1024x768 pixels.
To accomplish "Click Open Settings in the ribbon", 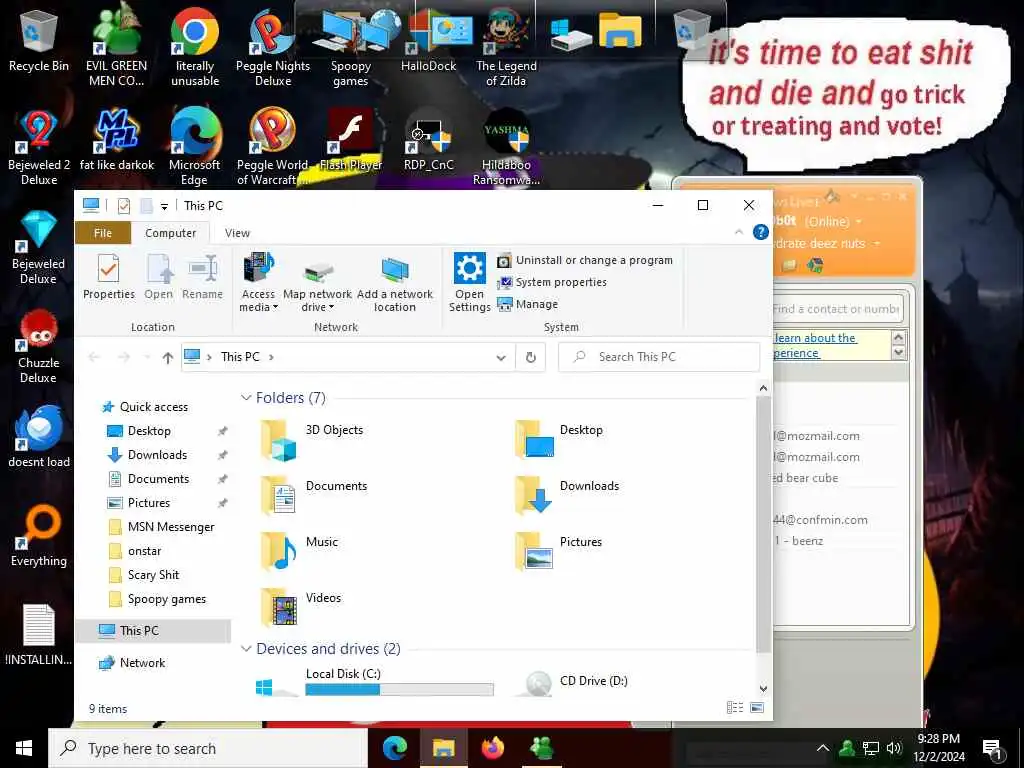I will click(470, 282).
